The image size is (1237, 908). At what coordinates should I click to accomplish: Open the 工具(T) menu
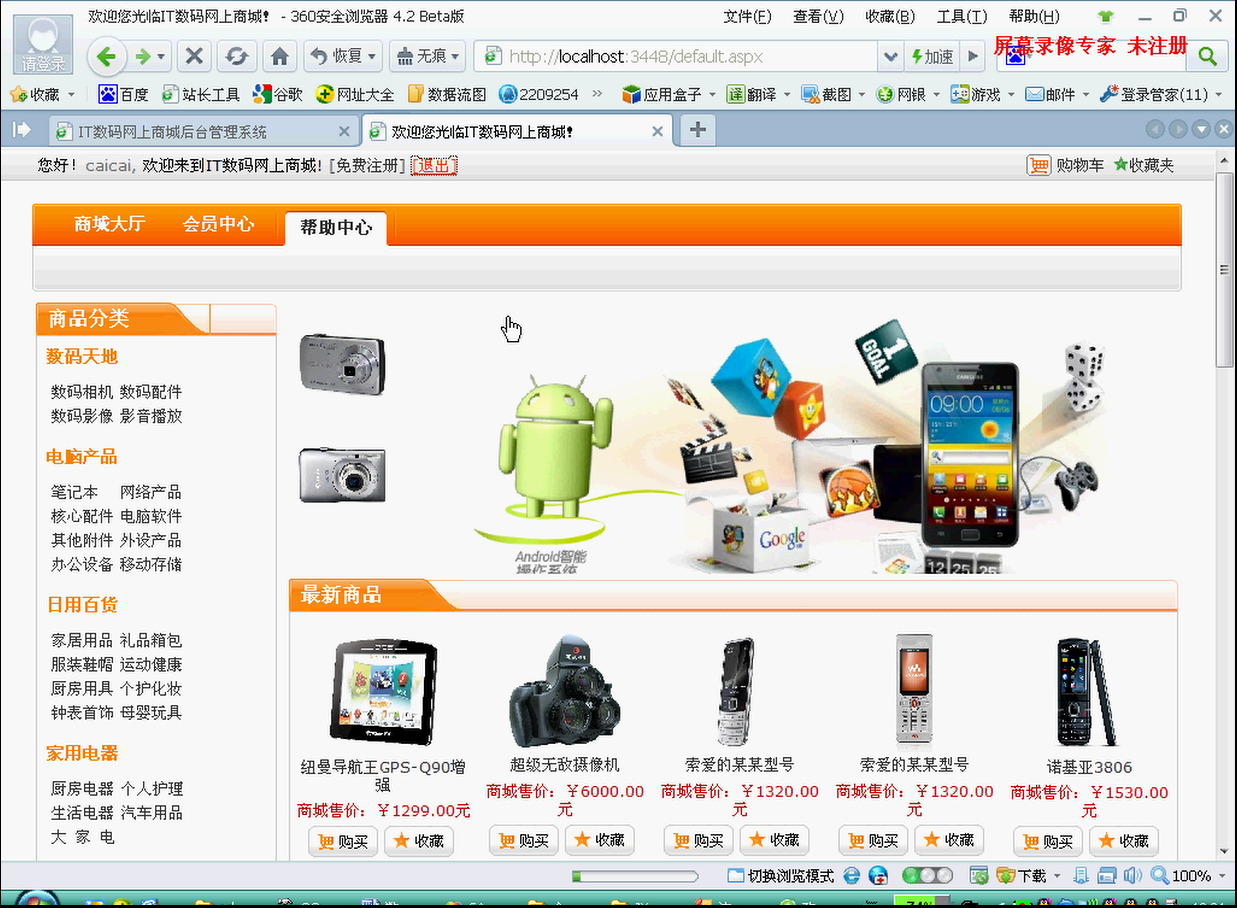coord(962,16)
